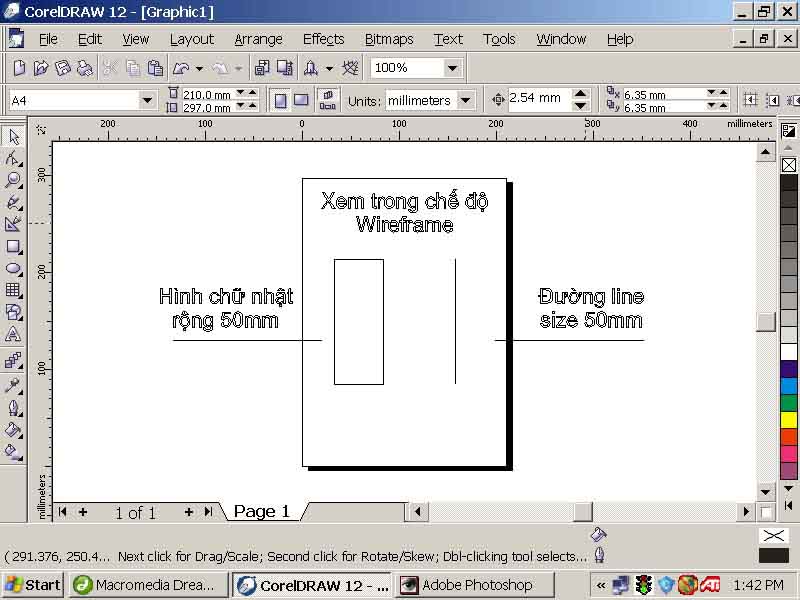
Task: Go to first page button
Action: pyautogui.click(x=62, y=511)
